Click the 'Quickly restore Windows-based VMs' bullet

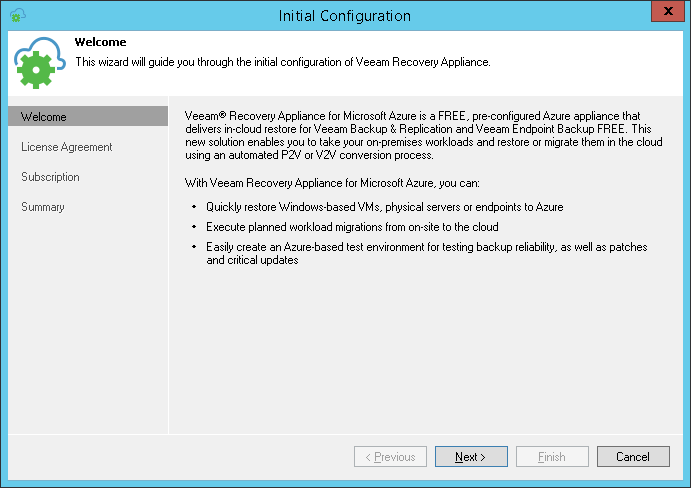385,207
